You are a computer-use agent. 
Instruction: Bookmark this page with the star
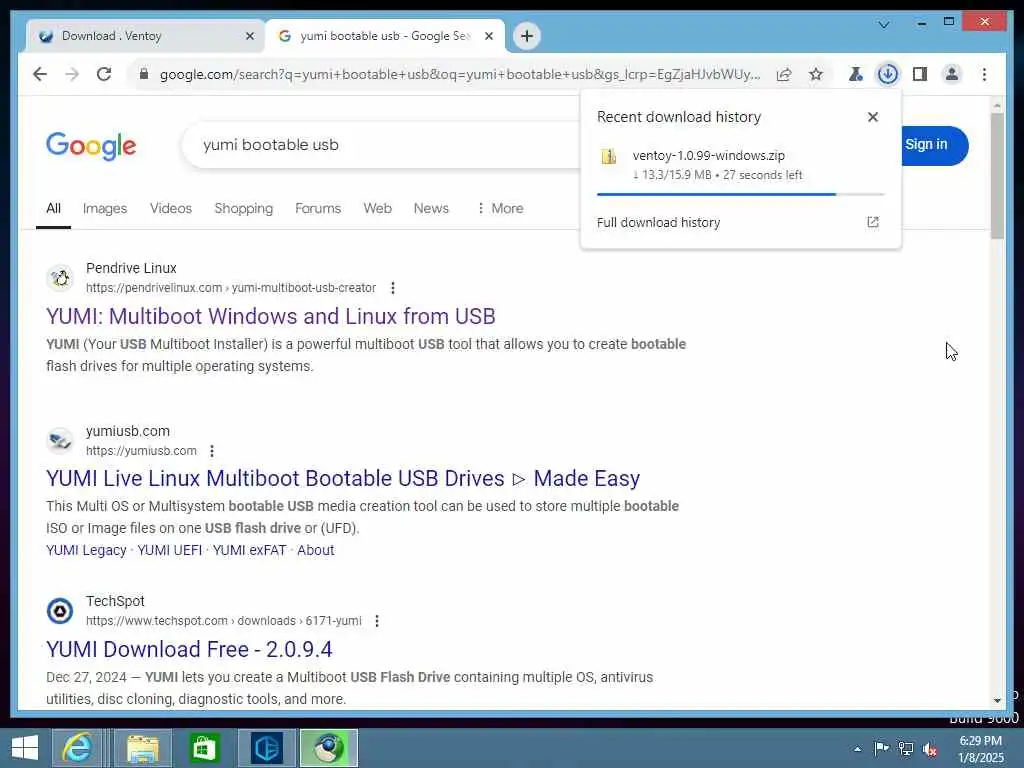click(816, 74)
